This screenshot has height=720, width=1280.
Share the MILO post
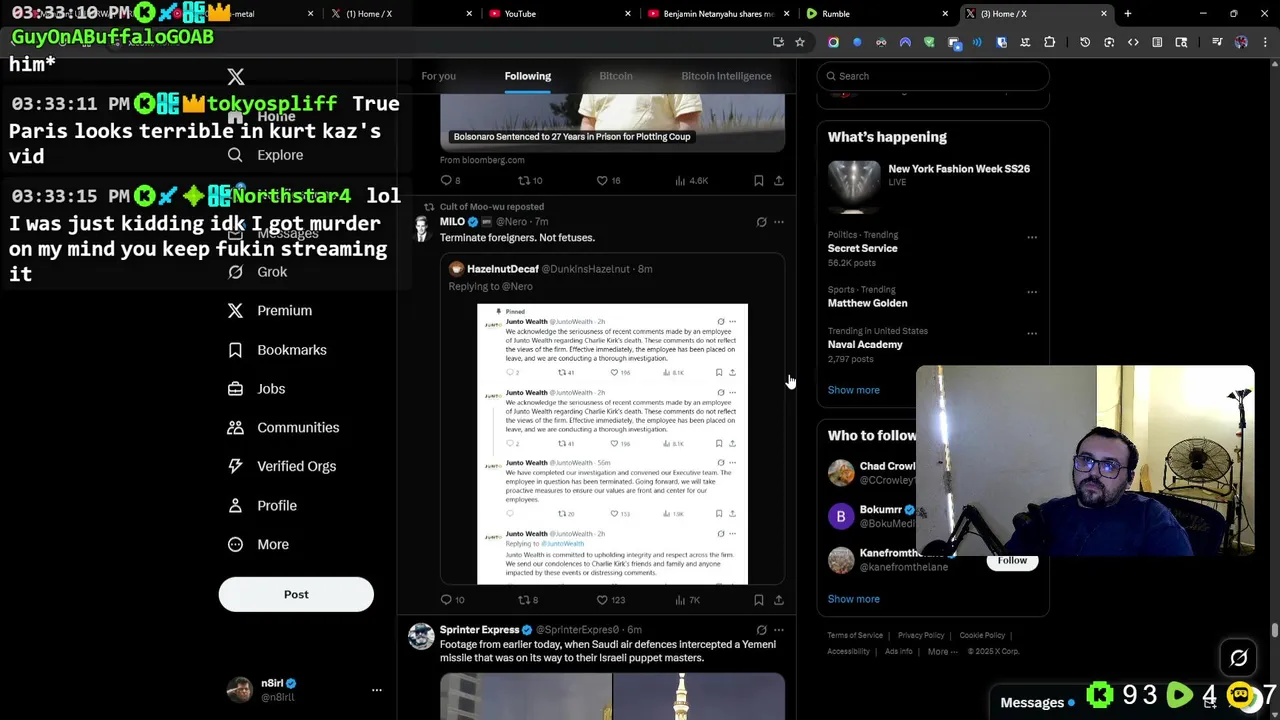[x=779, y=600]
